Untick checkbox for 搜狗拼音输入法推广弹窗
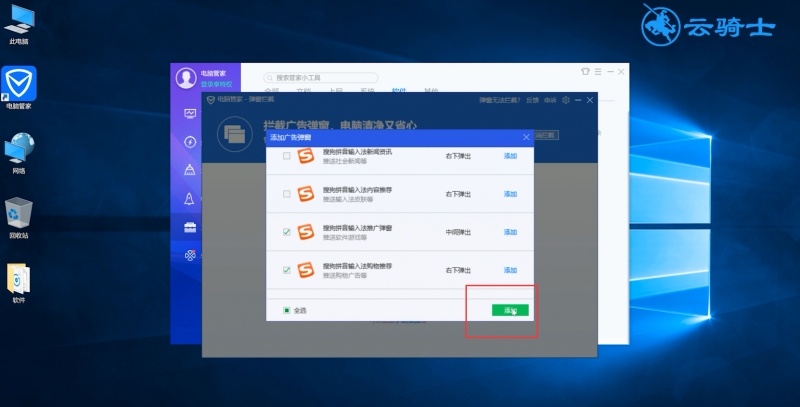 pos(287,232)
